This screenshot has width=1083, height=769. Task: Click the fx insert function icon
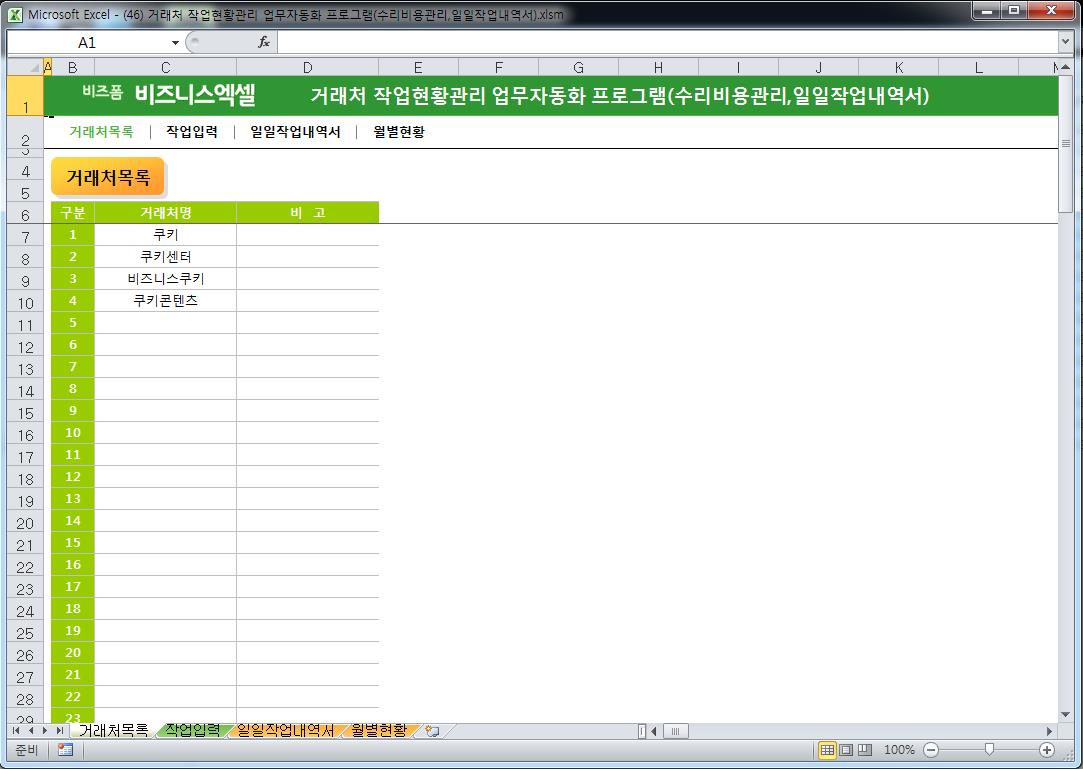[264, 42]
